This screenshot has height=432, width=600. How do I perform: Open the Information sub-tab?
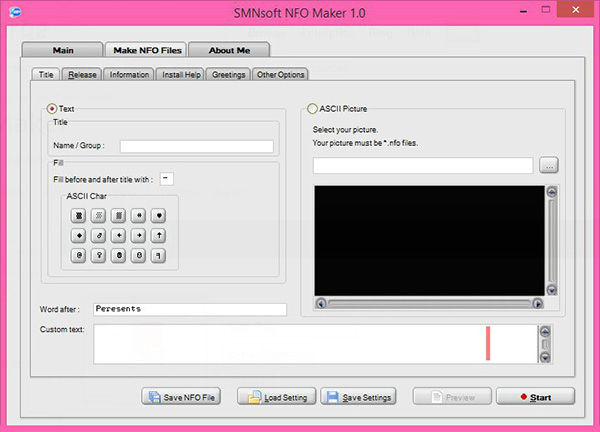[129, 74]
